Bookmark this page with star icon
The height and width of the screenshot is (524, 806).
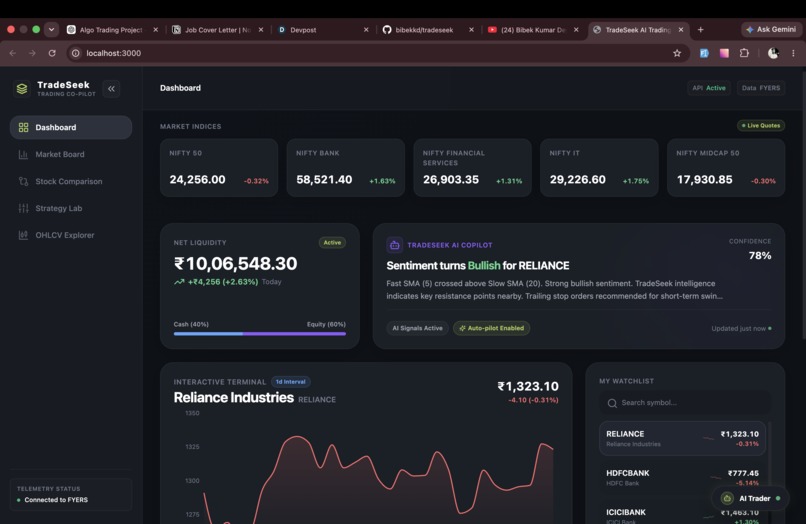677,53
